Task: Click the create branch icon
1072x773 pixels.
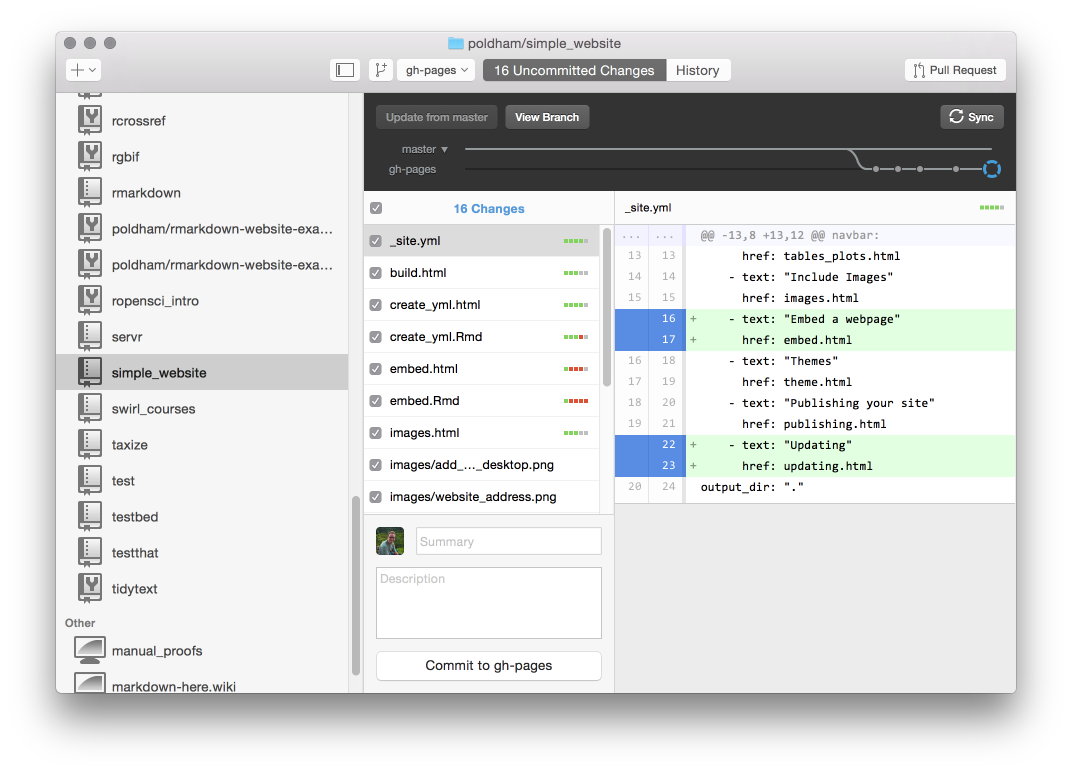Action: (x=381, y=70)
